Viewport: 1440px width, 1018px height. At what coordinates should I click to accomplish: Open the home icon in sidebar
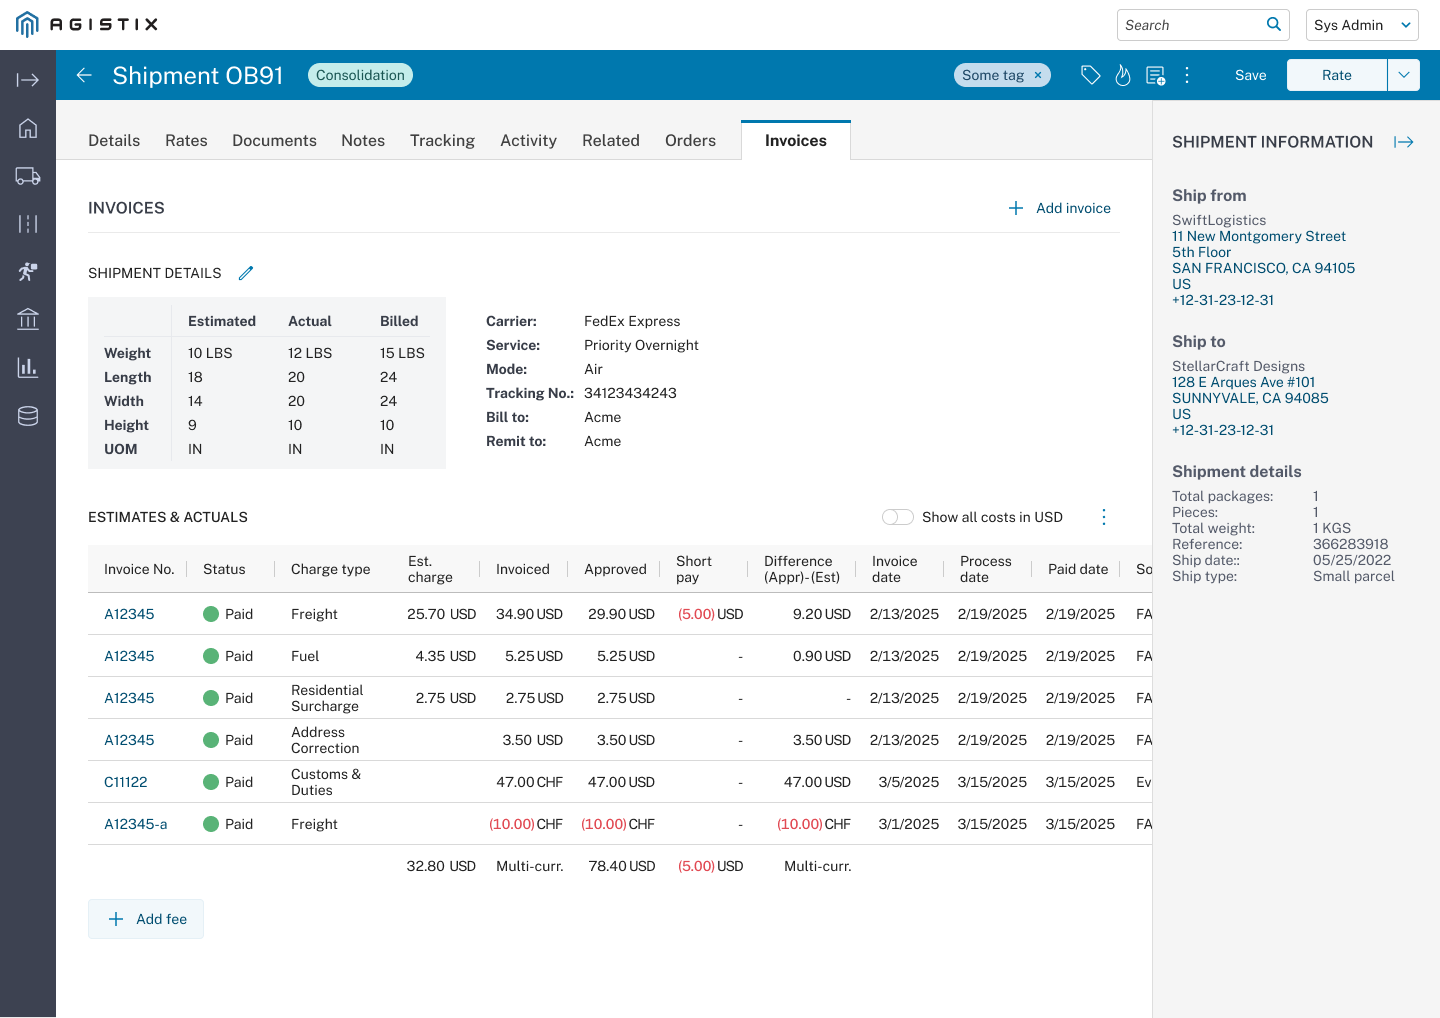point(28,128)
